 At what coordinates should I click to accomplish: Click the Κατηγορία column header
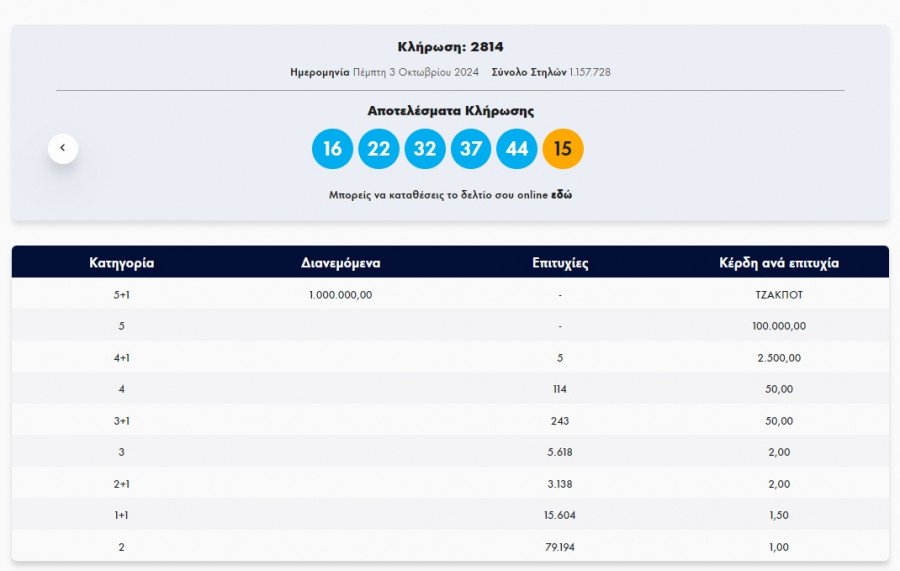pyautogui.click(x=121, y=263)
